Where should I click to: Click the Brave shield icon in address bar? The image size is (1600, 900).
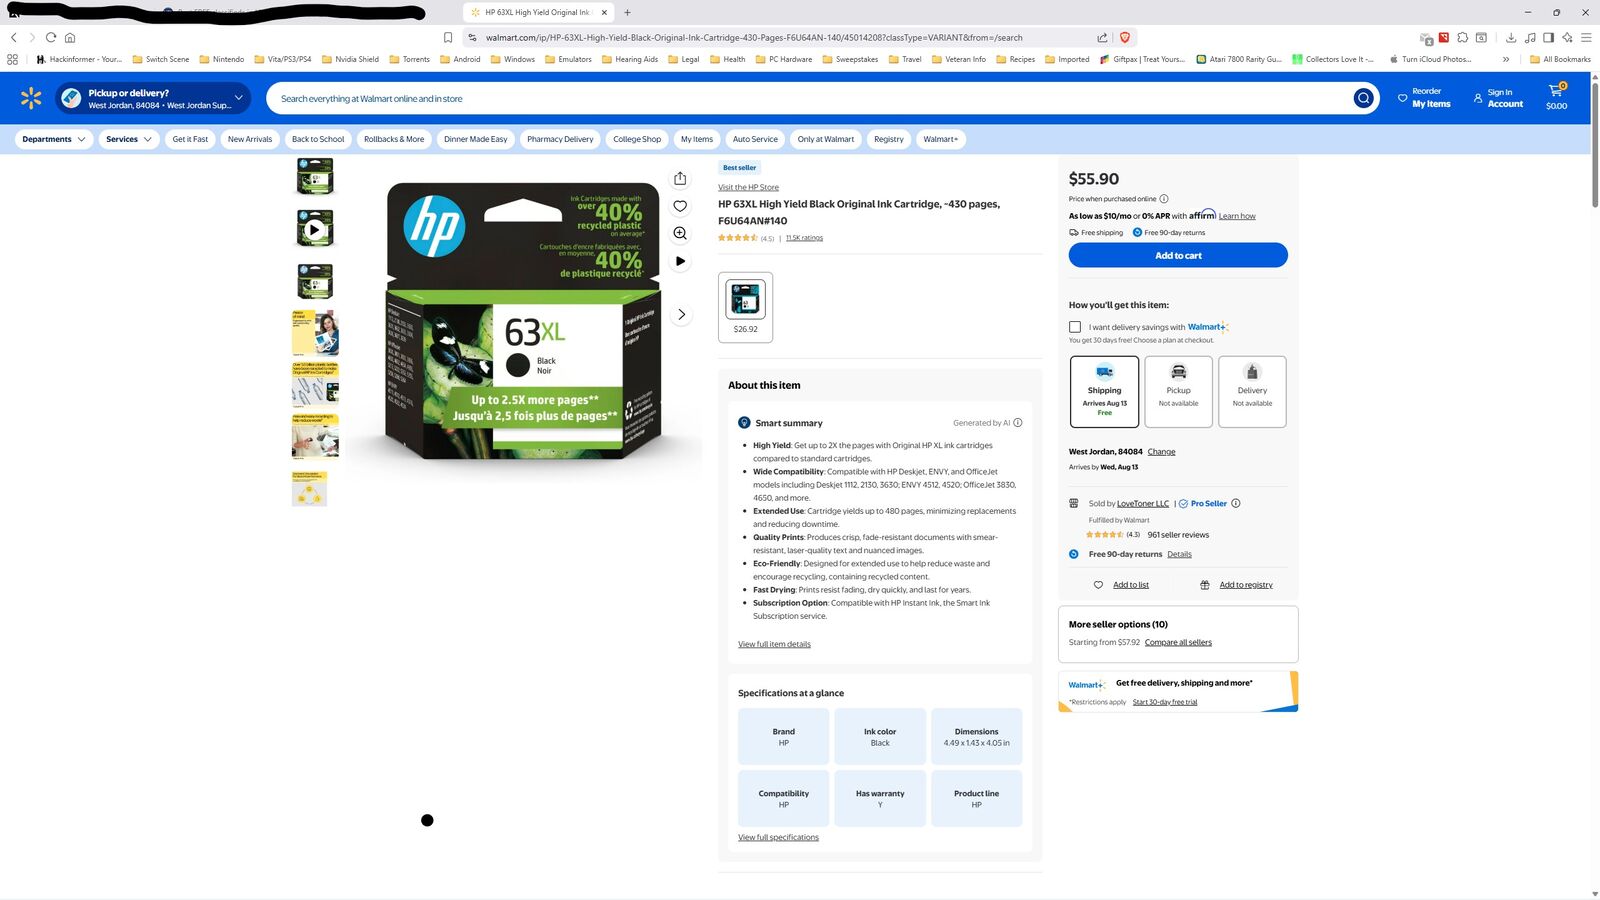1125,38
